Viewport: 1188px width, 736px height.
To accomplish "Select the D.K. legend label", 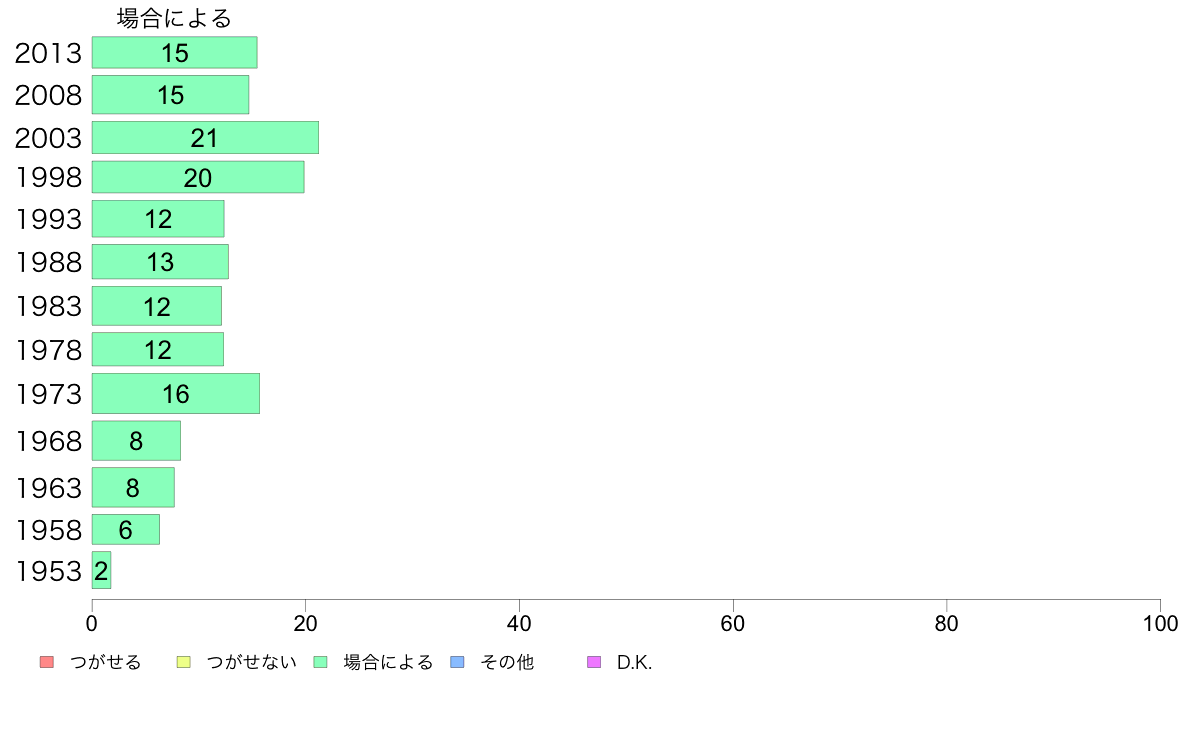I will 634,662.
